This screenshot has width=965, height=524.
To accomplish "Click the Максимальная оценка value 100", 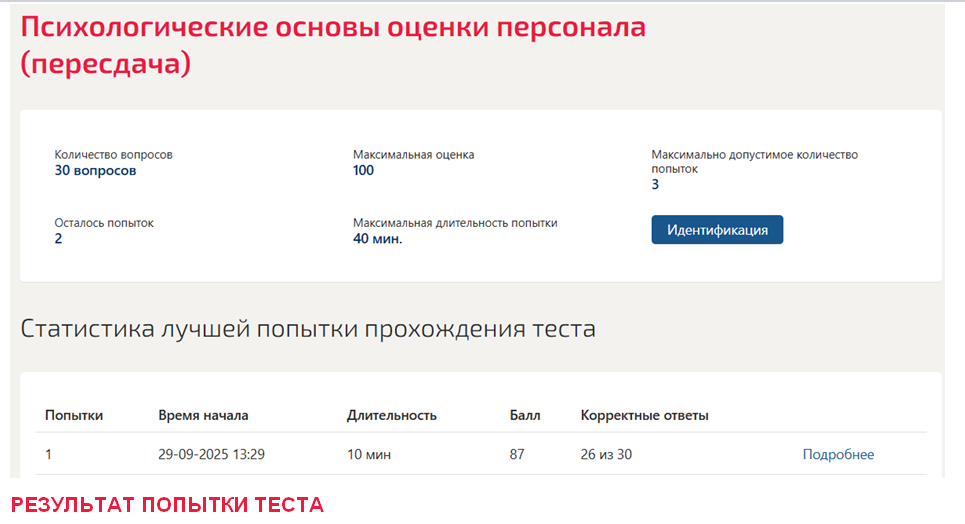I will pos(363,171).
